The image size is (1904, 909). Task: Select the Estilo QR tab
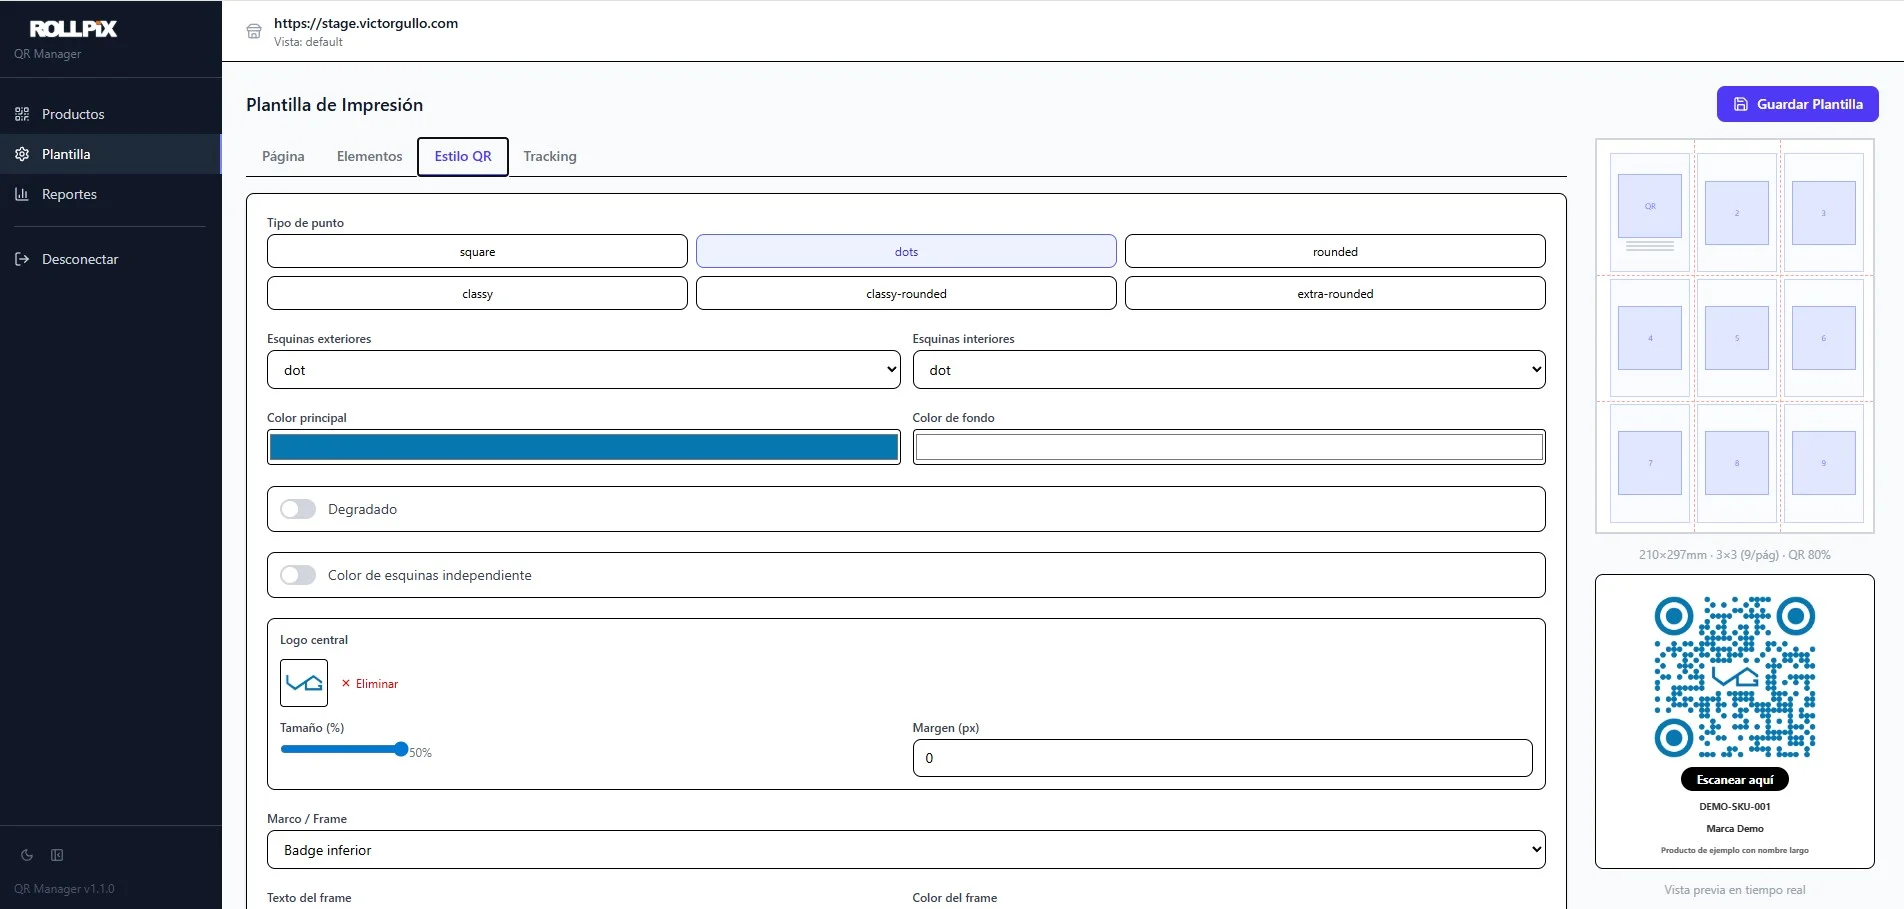click(463, 156)
